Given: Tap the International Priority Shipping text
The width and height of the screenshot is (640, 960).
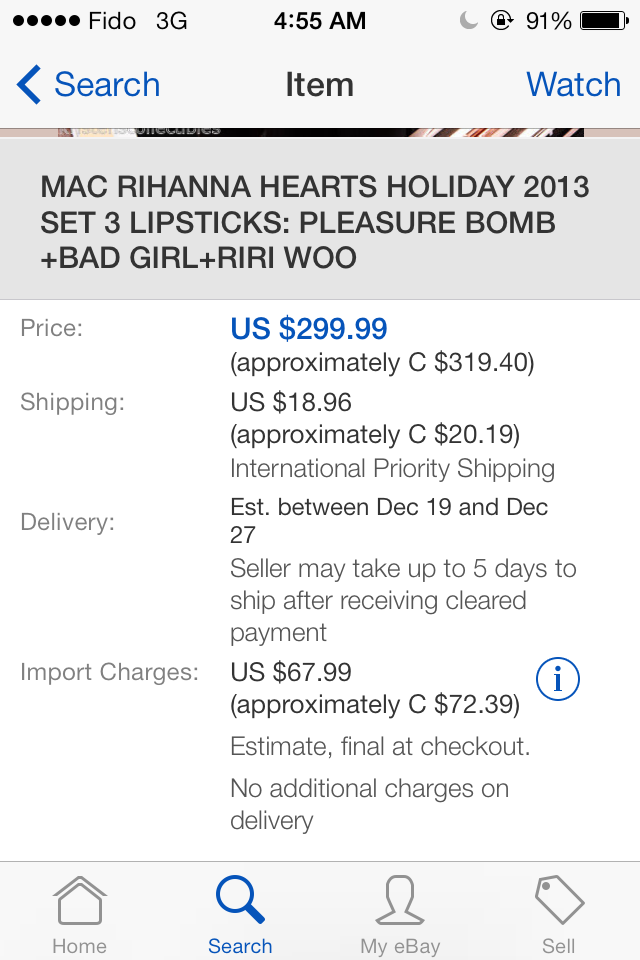Looking at the screenshot, I should pyautogui.click(x=392, y=469).
